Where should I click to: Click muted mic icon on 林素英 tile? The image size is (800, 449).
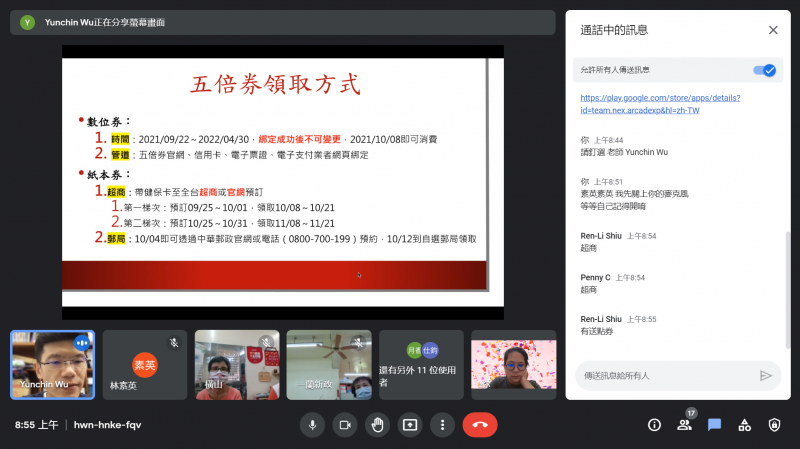(174, 343)
